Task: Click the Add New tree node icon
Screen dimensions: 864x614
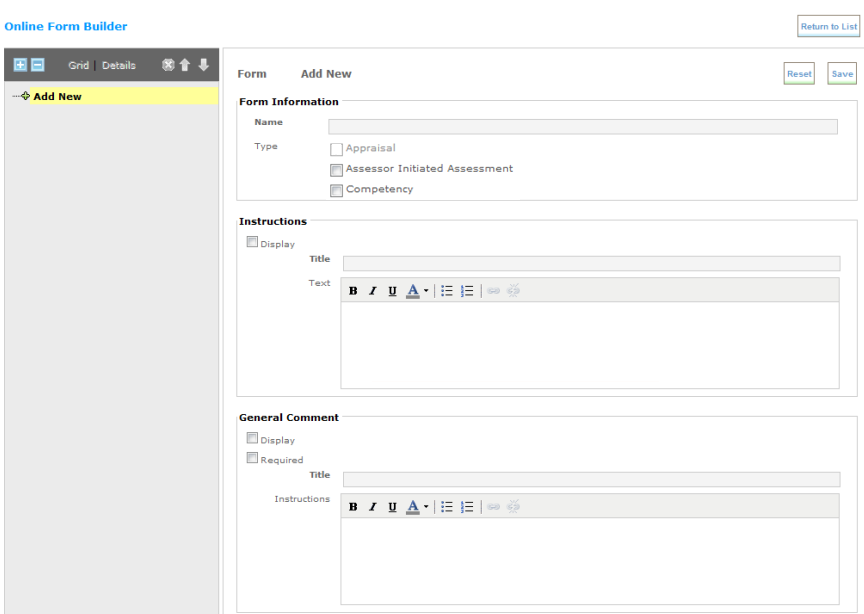Action: tap(25, 96)
